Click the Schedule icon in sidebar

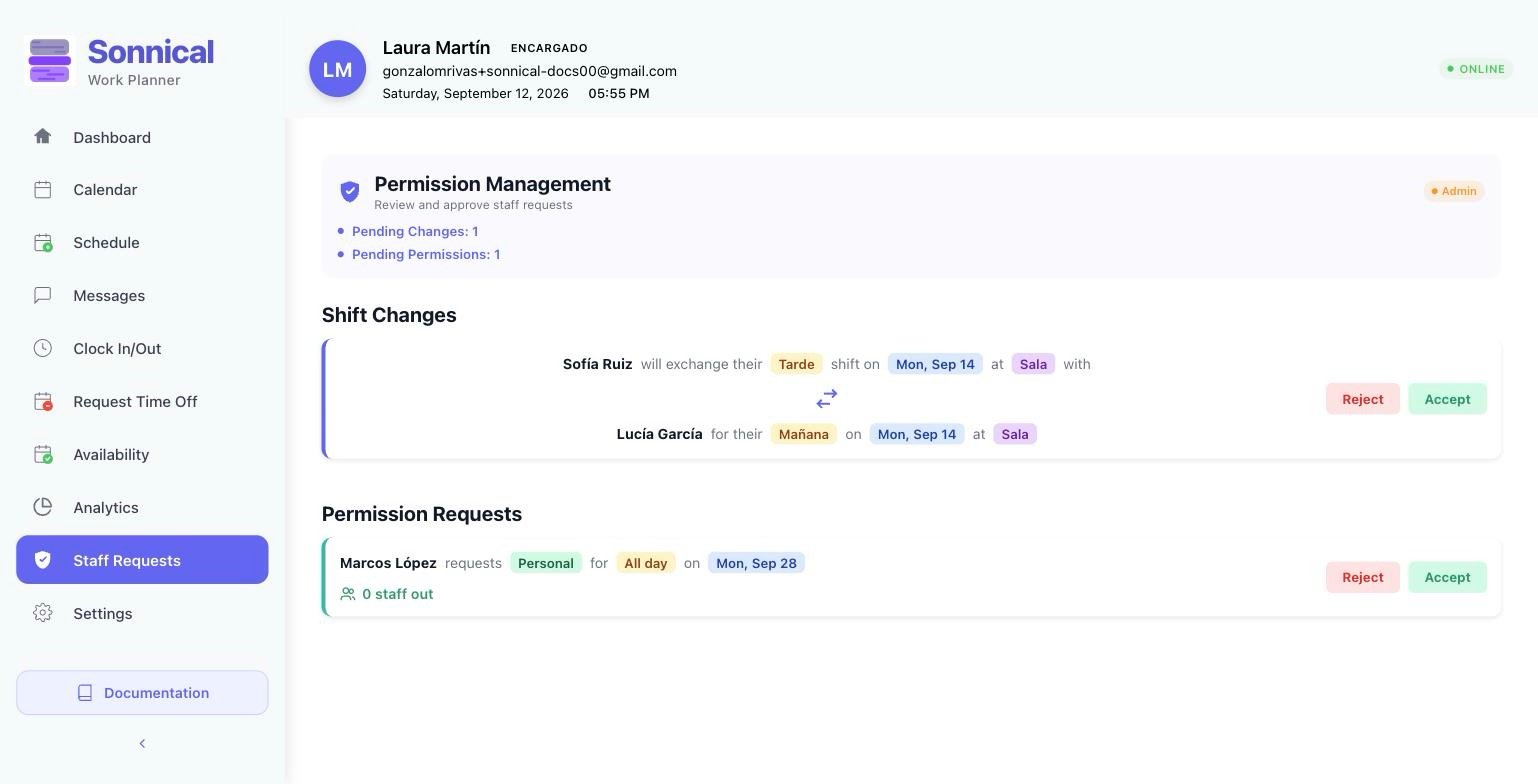[43, 242]
